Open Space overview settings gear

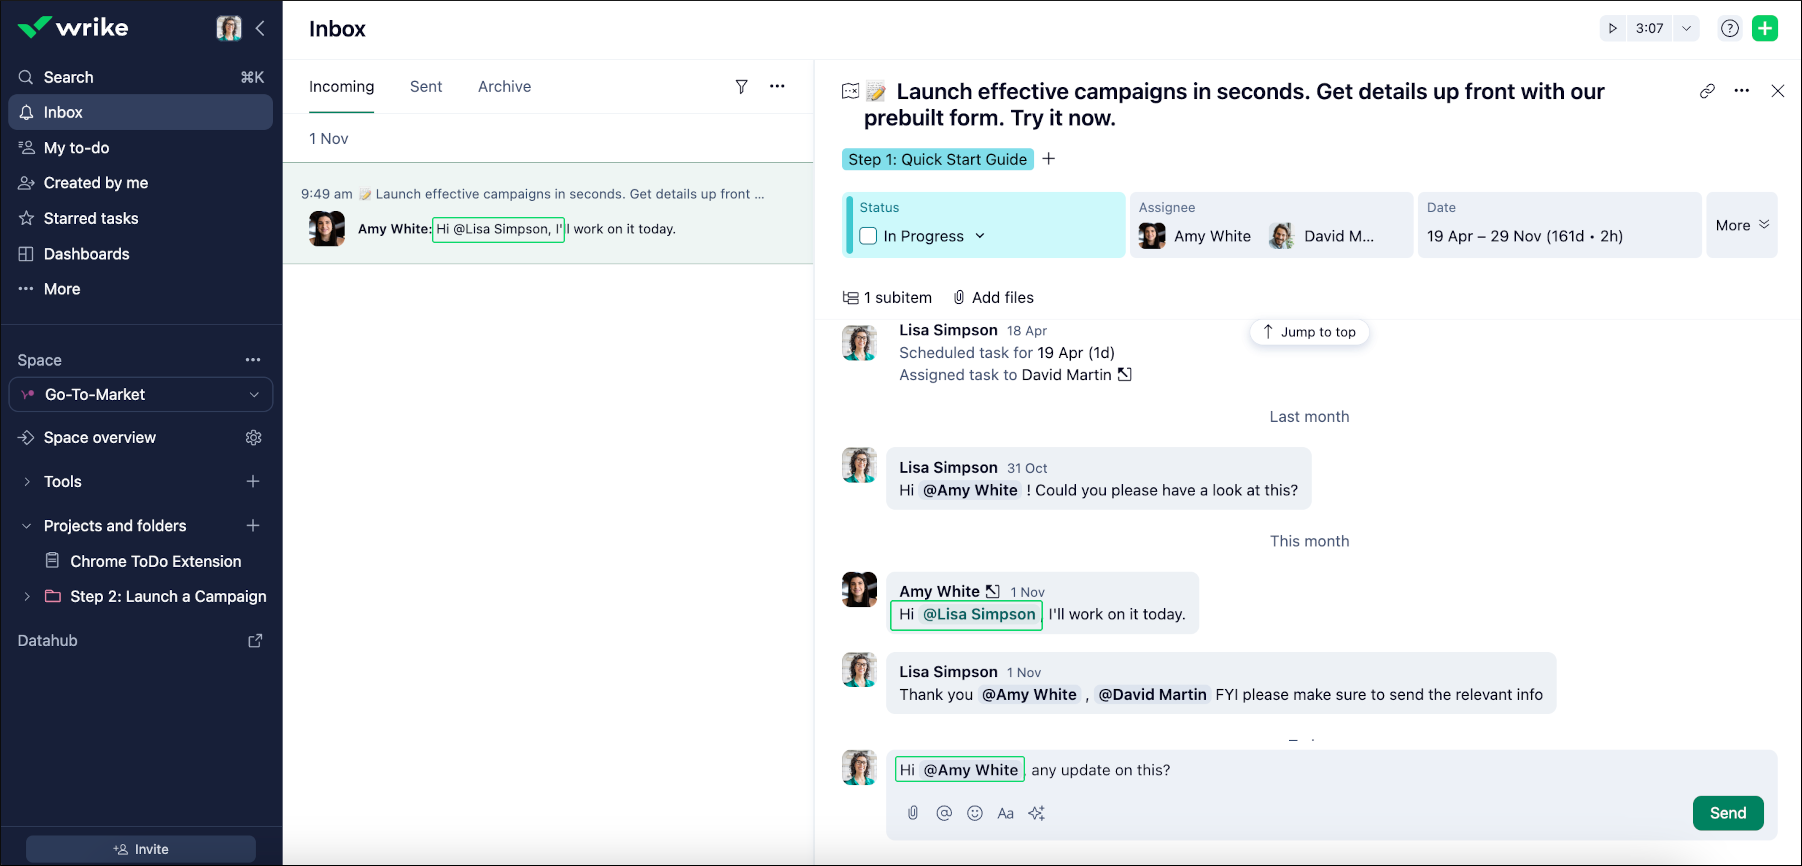coord(254,438)
